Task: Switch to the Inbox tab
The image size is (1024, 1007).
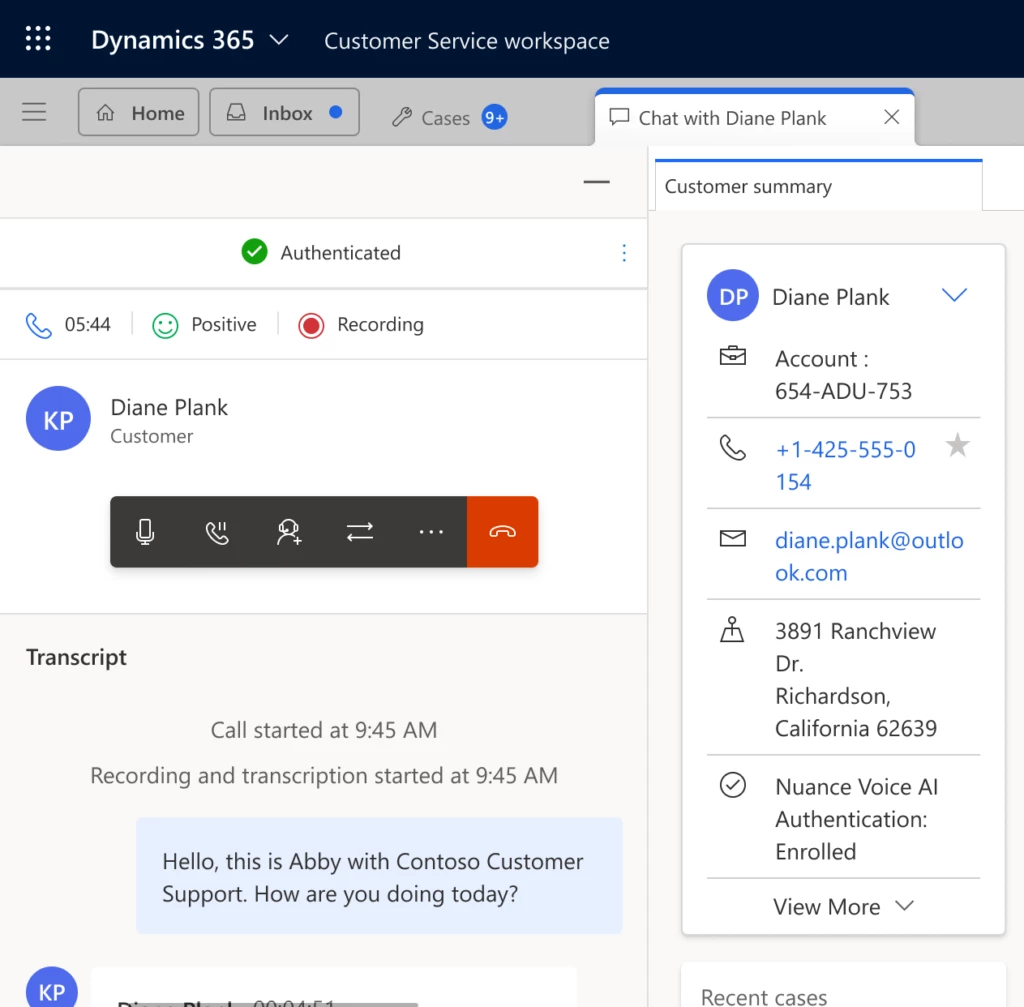Action: (x=284, y=112)
